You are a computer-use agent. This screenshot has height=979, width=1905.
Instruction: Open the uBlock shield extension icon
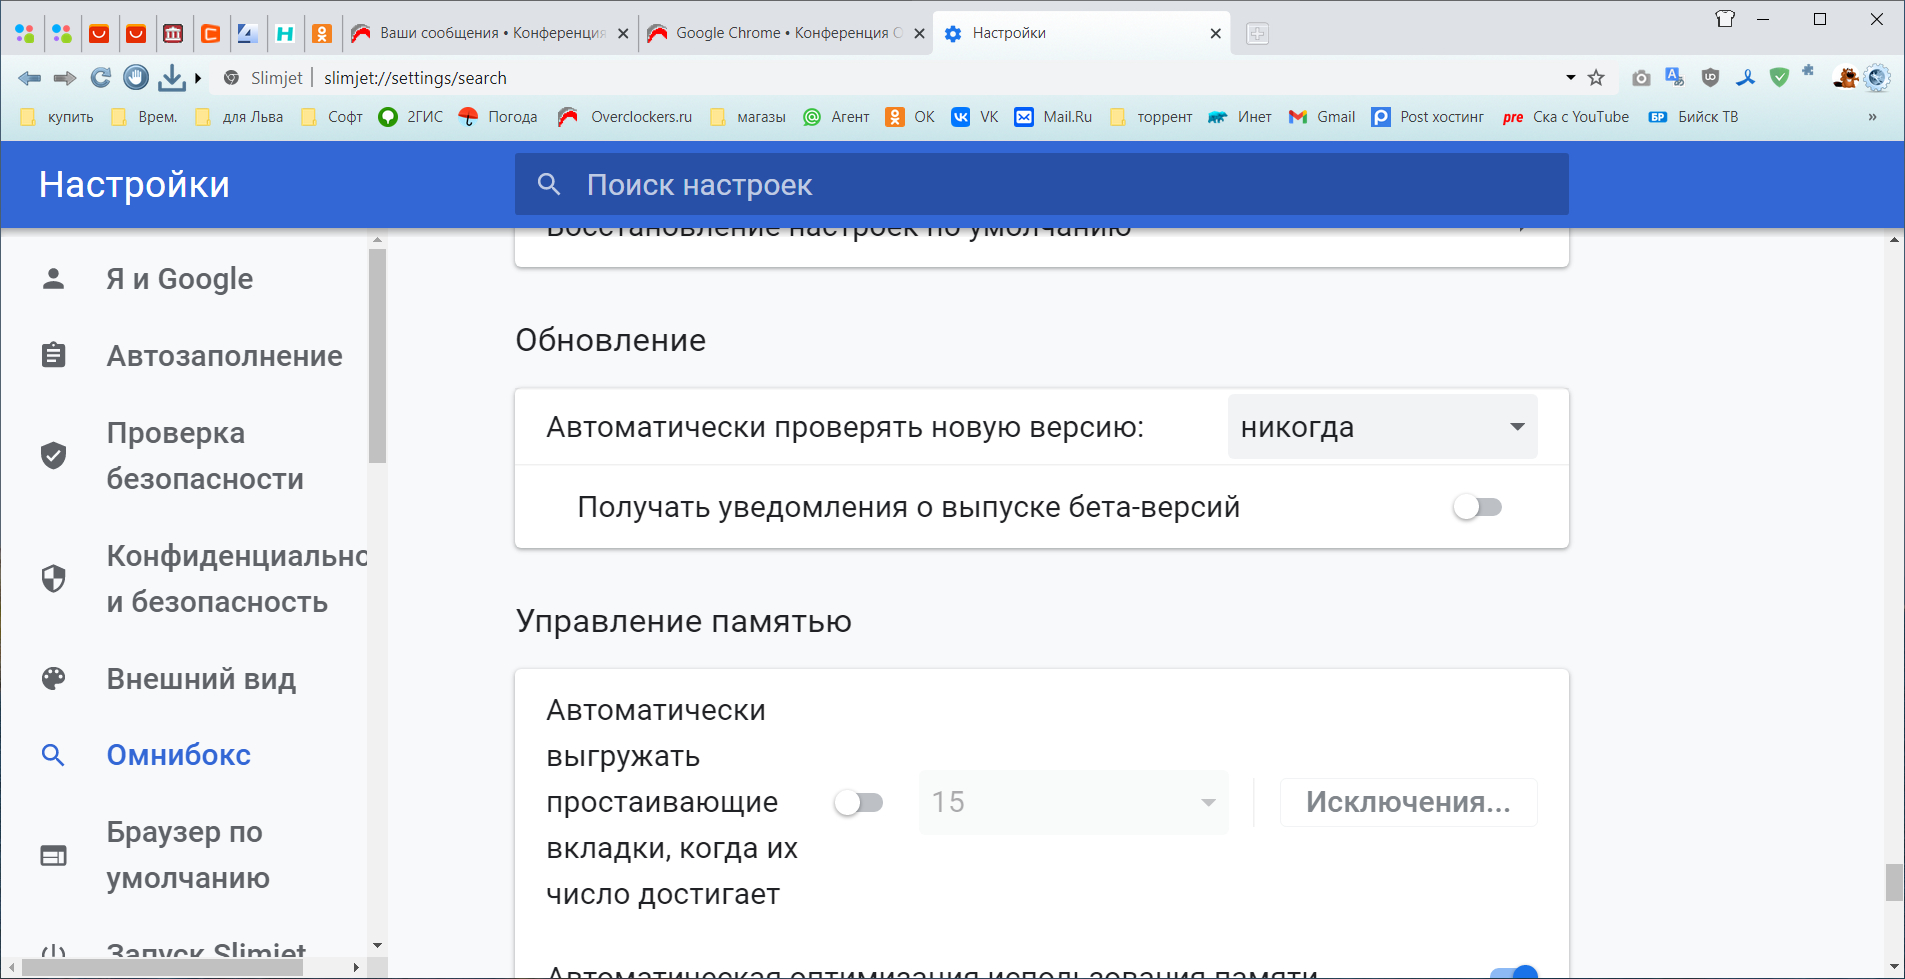point(1711,78)
